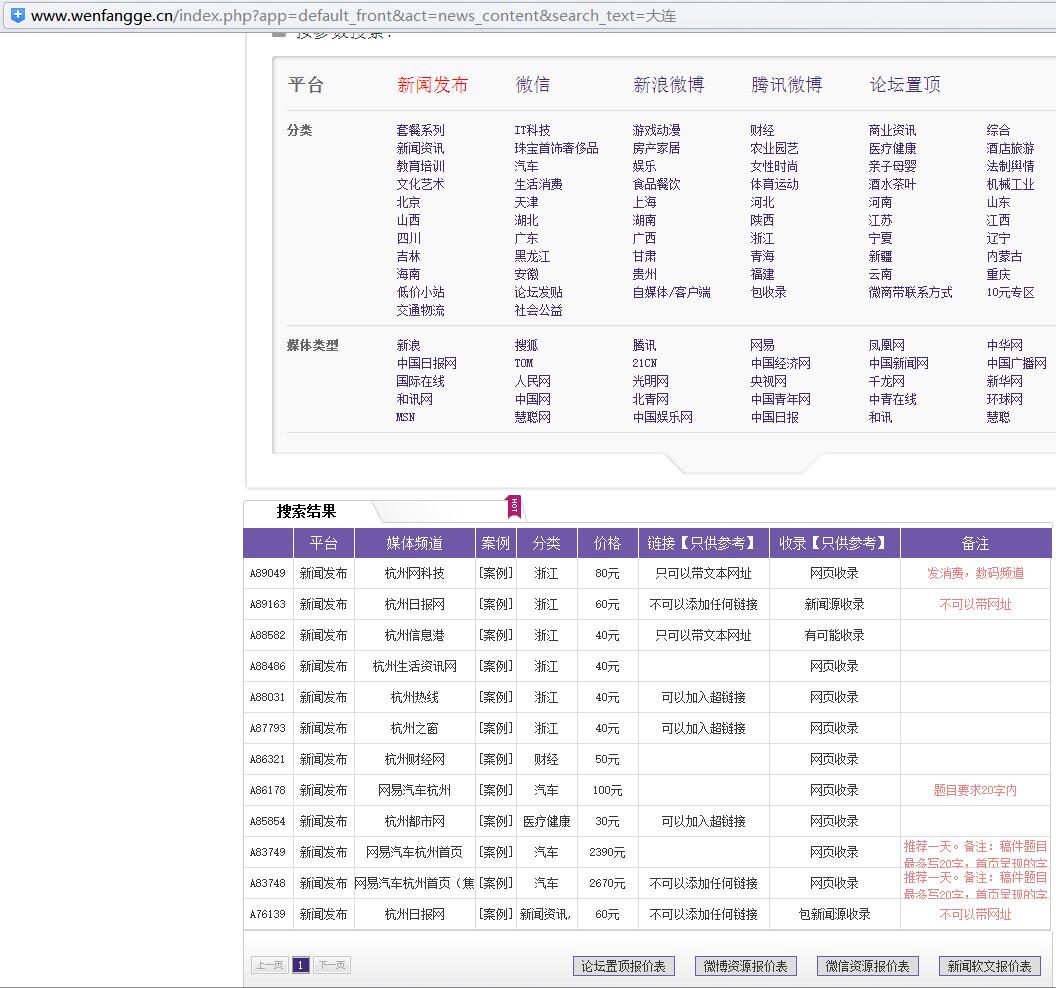Viewport: 1056px width, 988px height.
Task: Click the 媒体频道 column header
Action: (x=414, y=544)
